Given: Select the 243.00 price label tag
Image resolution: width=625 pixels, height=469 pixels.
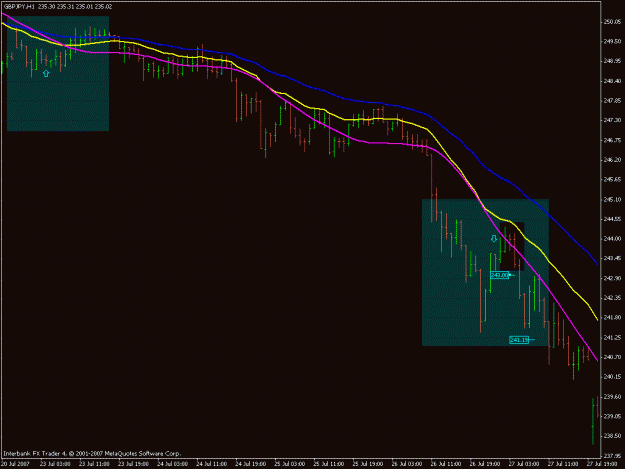Looking at the screenshot, I should tap(499, 275).
